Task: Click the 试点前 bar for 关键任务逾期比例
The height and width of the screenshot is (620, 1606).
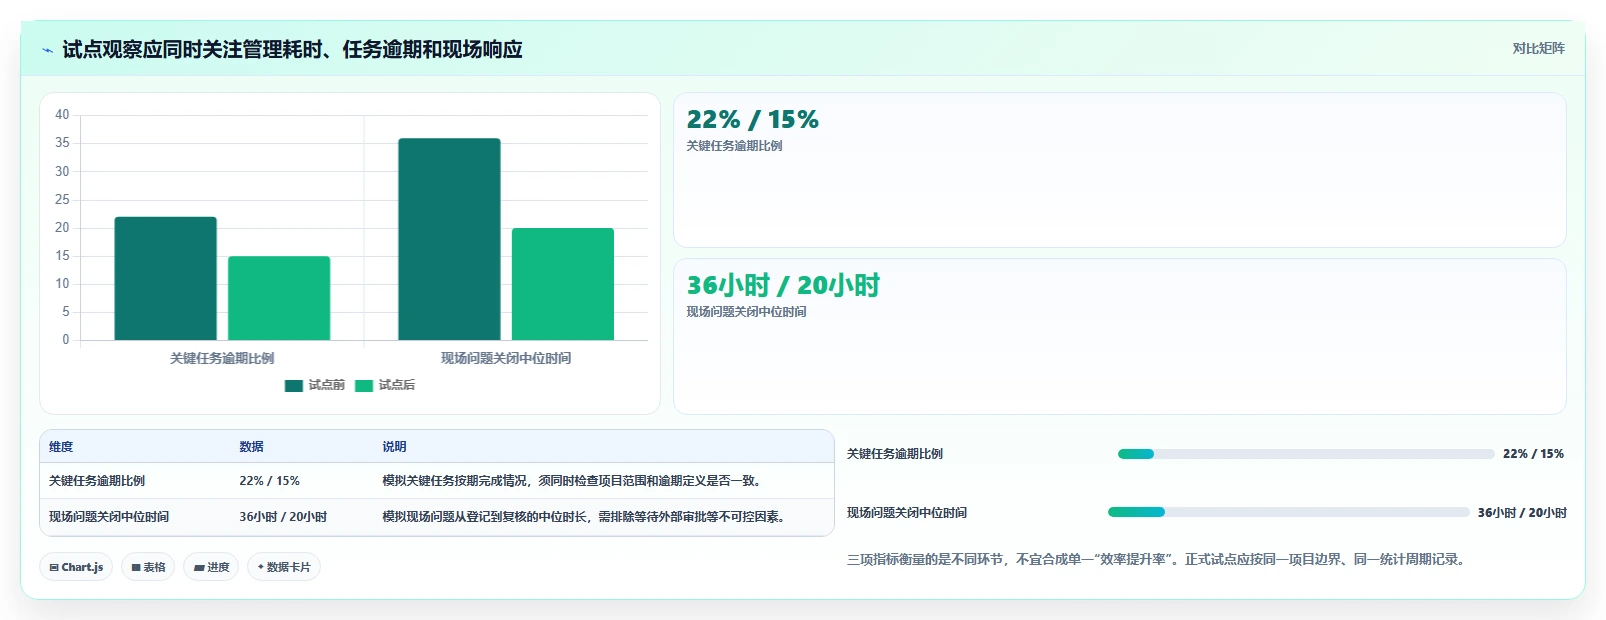Action: pos(165,278)
